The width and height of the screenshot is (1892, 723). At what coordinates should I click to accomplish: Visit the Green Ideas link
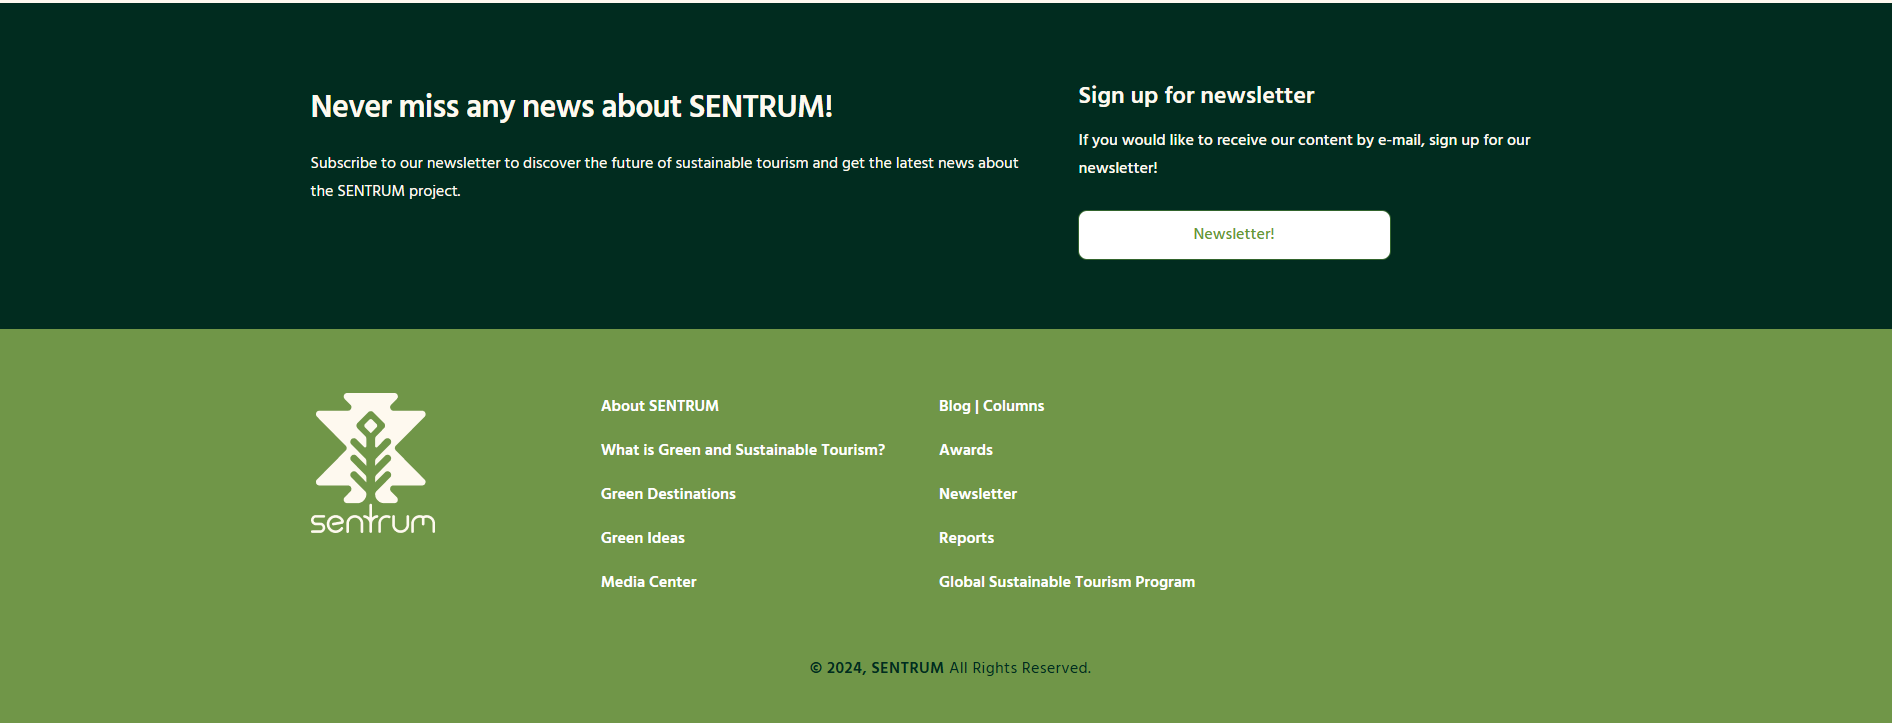tap(642, 538)
